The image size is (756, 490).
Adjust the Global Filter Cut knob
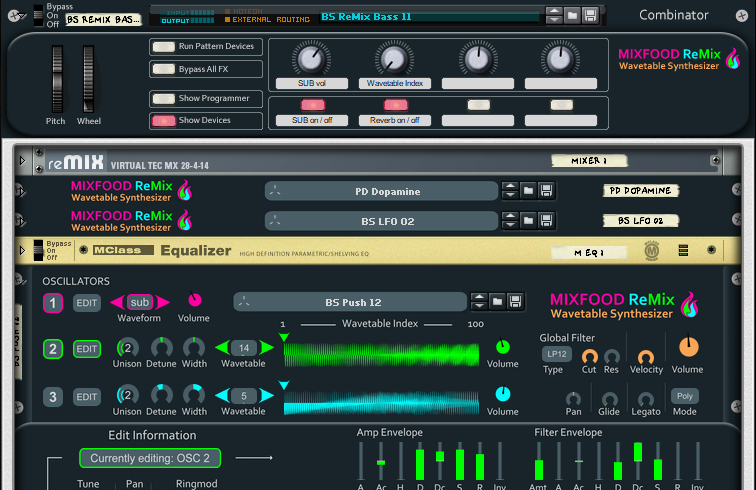click(589, 356)
